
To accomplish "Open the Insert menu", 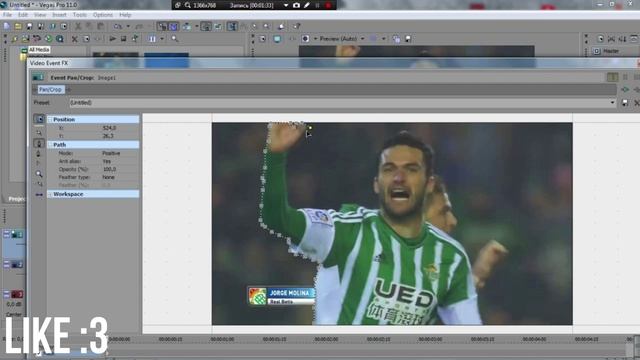I will [59, 15].
